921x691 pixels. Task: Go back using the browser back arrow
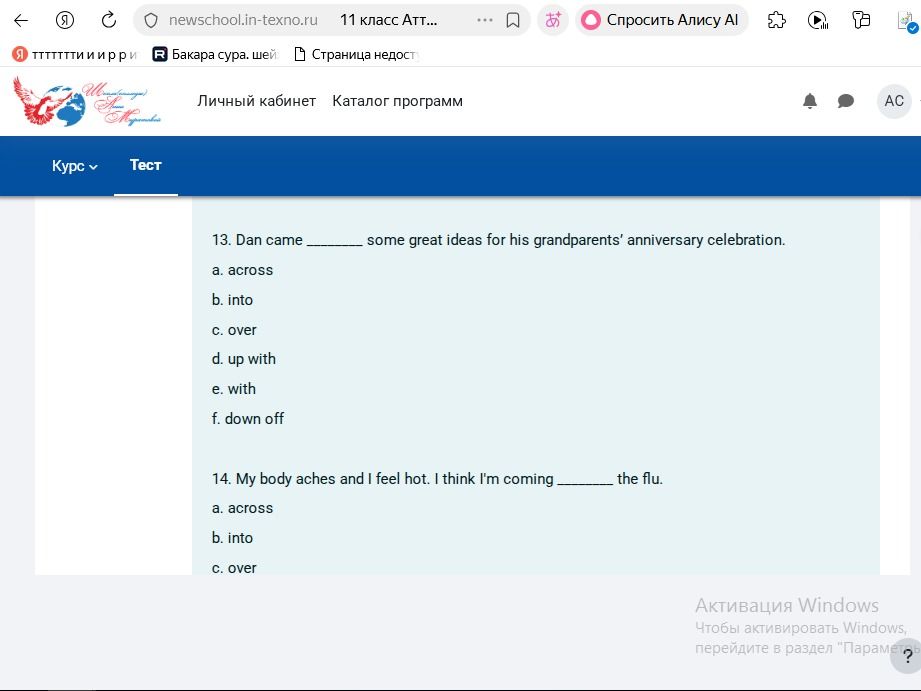[x=21, y=21]
